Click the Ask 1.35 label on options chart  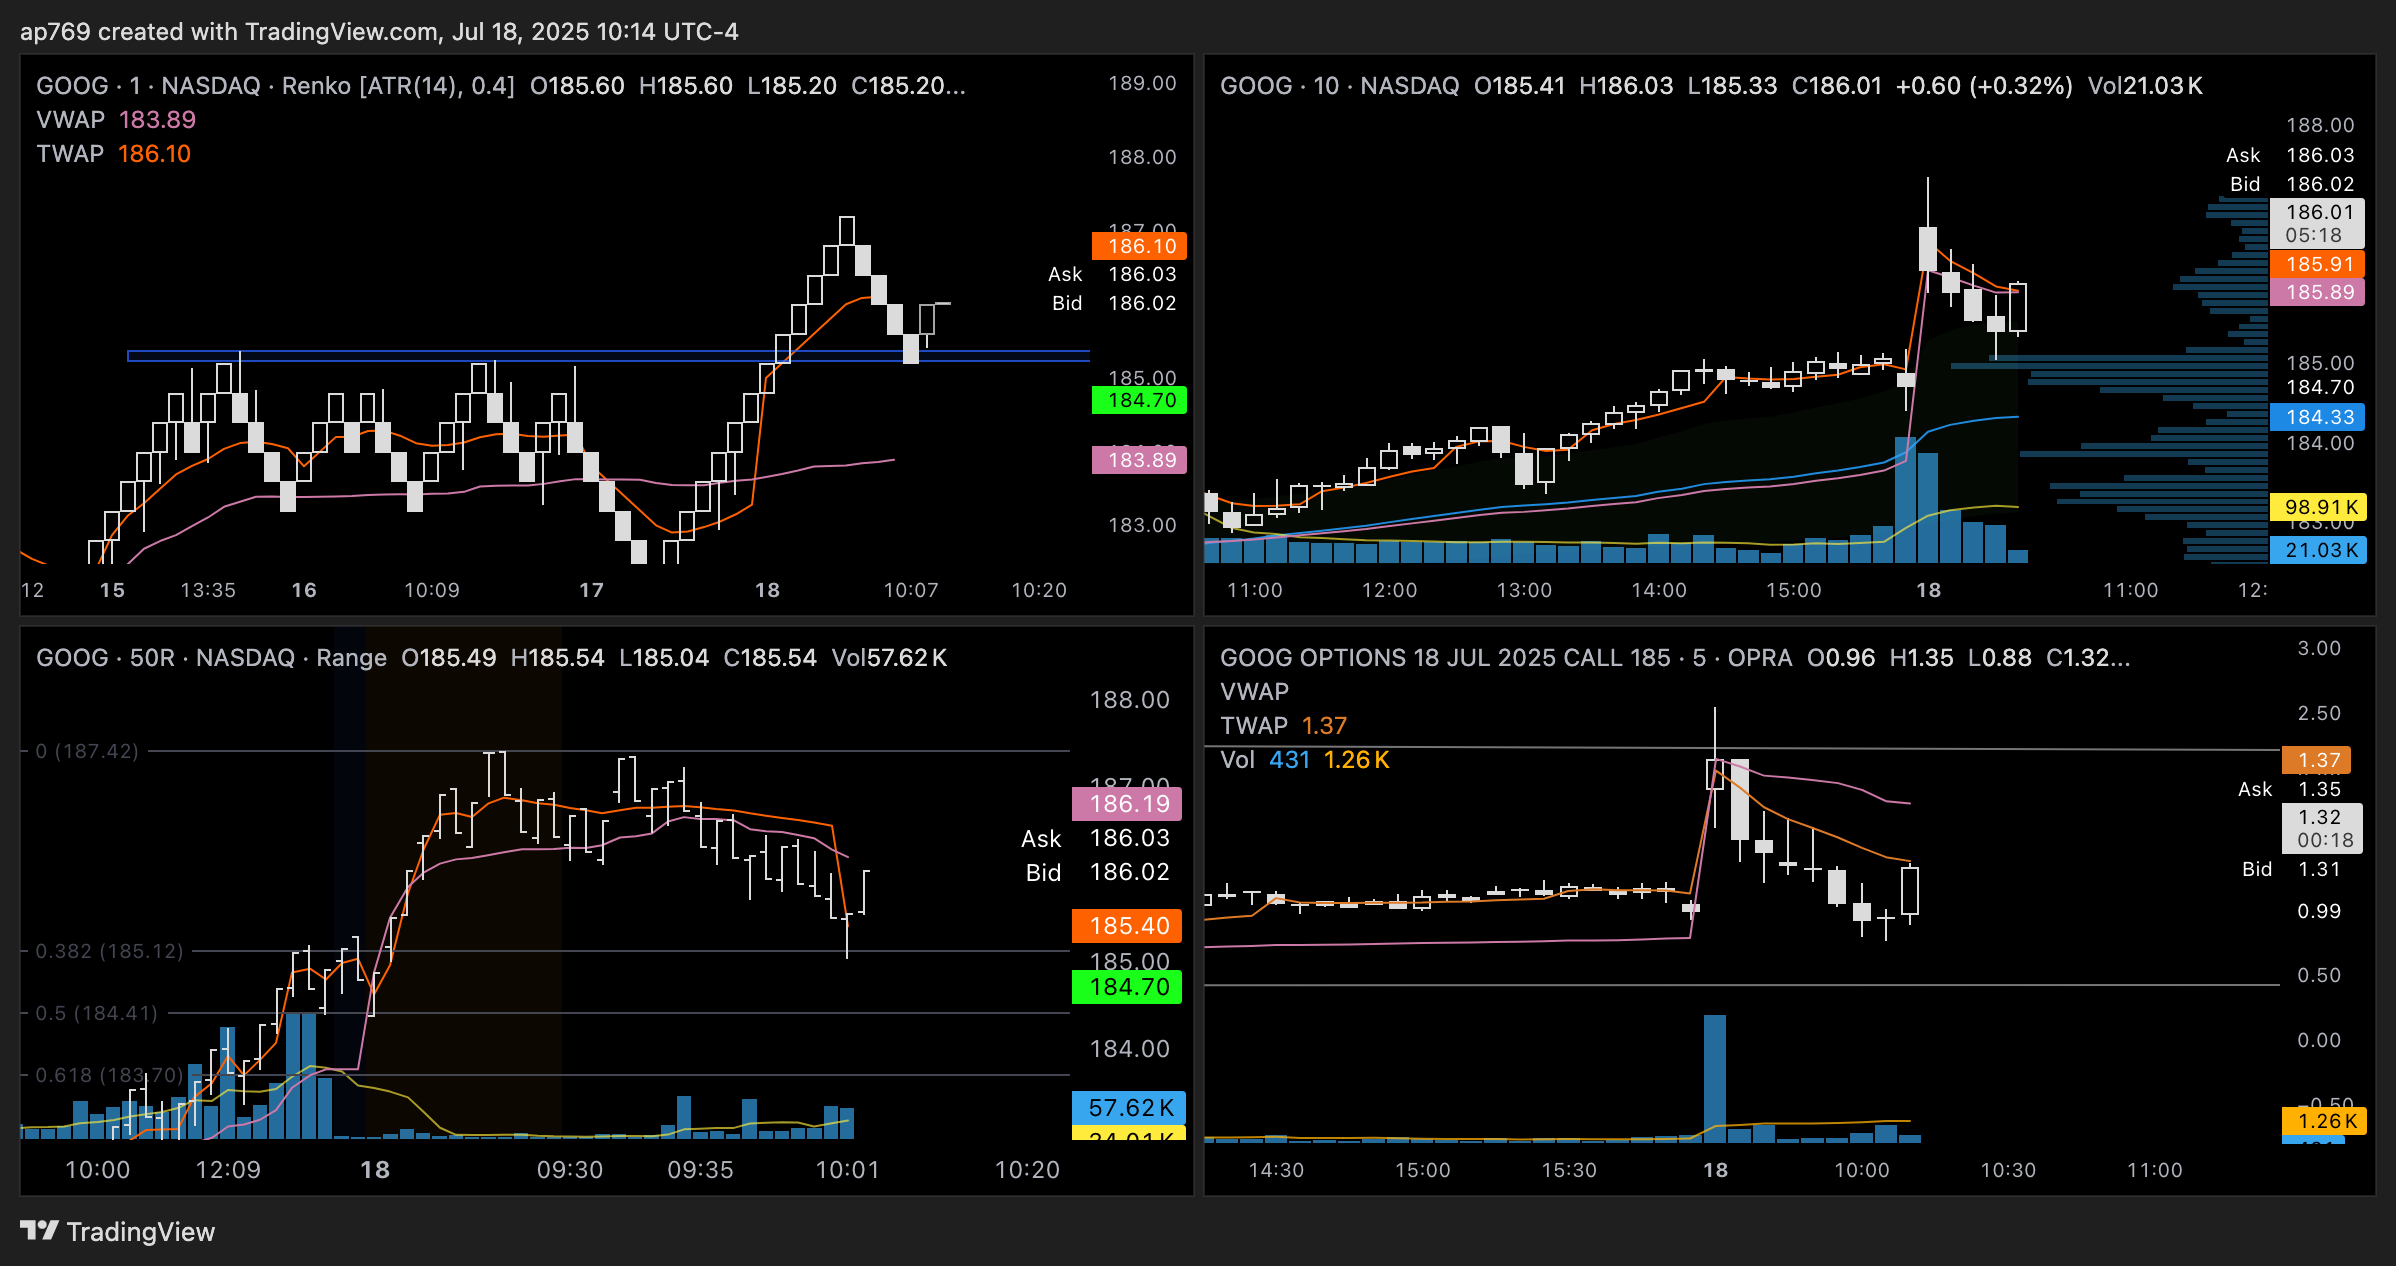2289,789
